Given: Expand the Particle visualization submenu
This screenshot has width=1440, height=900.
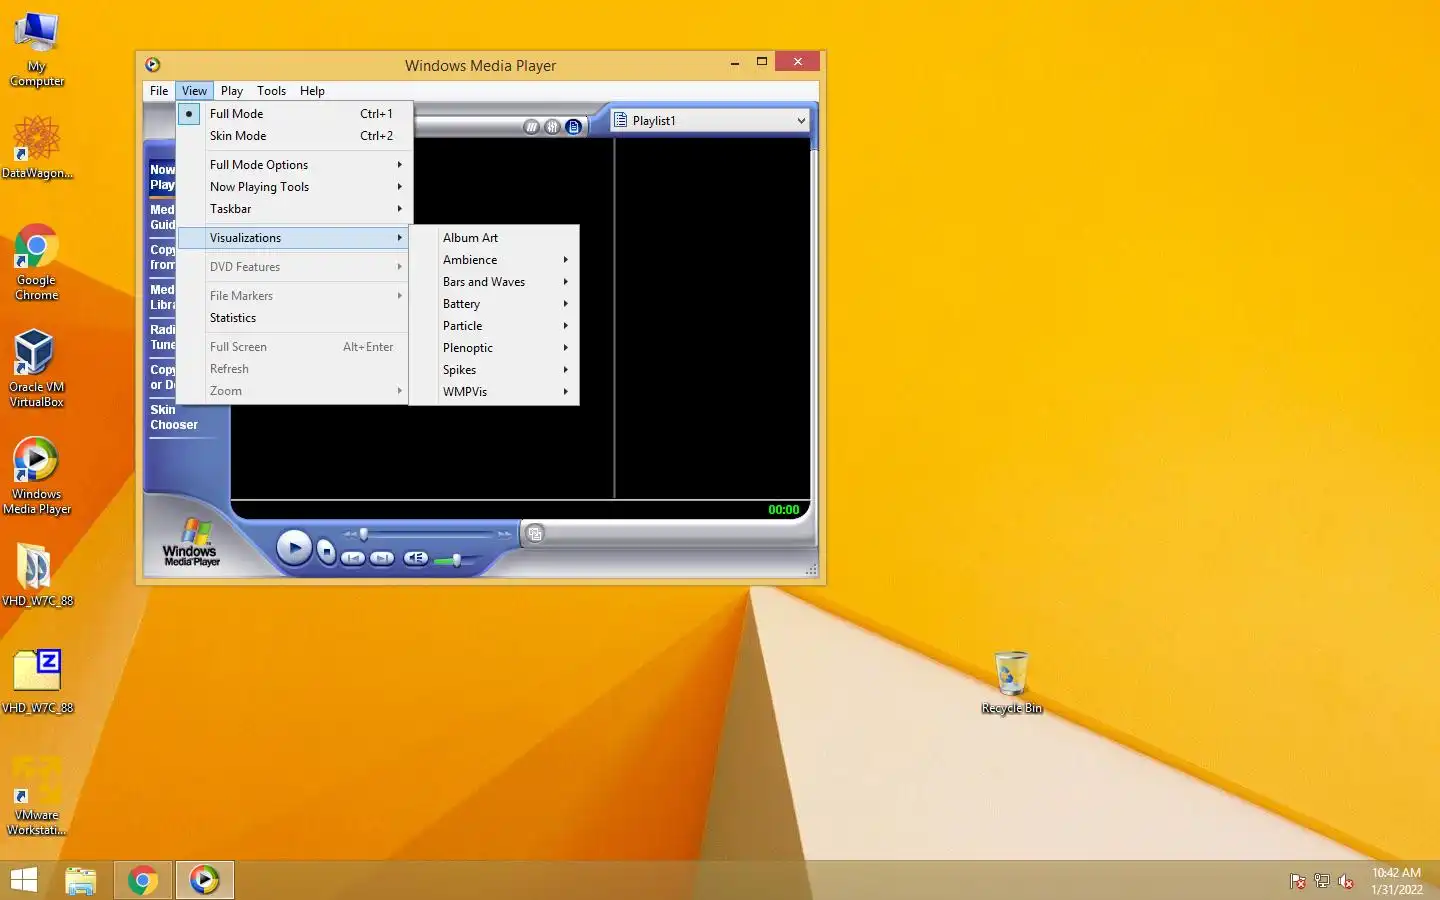Looking at the screenshot, I should click(495, 326).
